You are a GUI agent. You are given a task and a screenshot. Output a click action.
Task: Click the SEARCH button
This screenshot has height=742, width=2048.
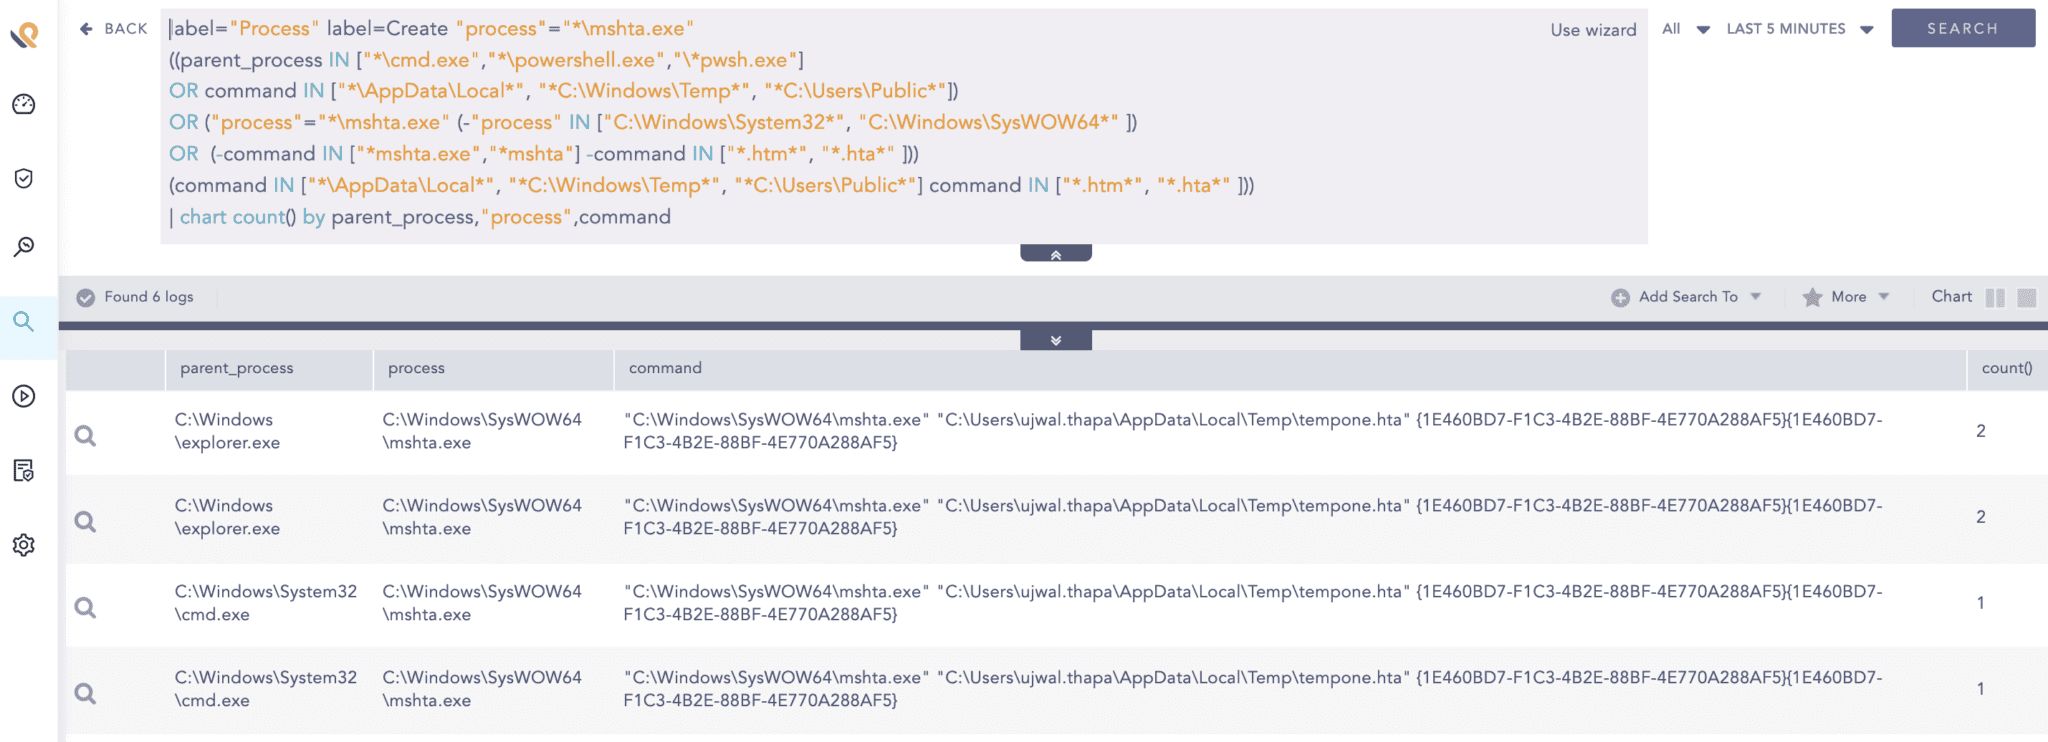(1962, 29)
